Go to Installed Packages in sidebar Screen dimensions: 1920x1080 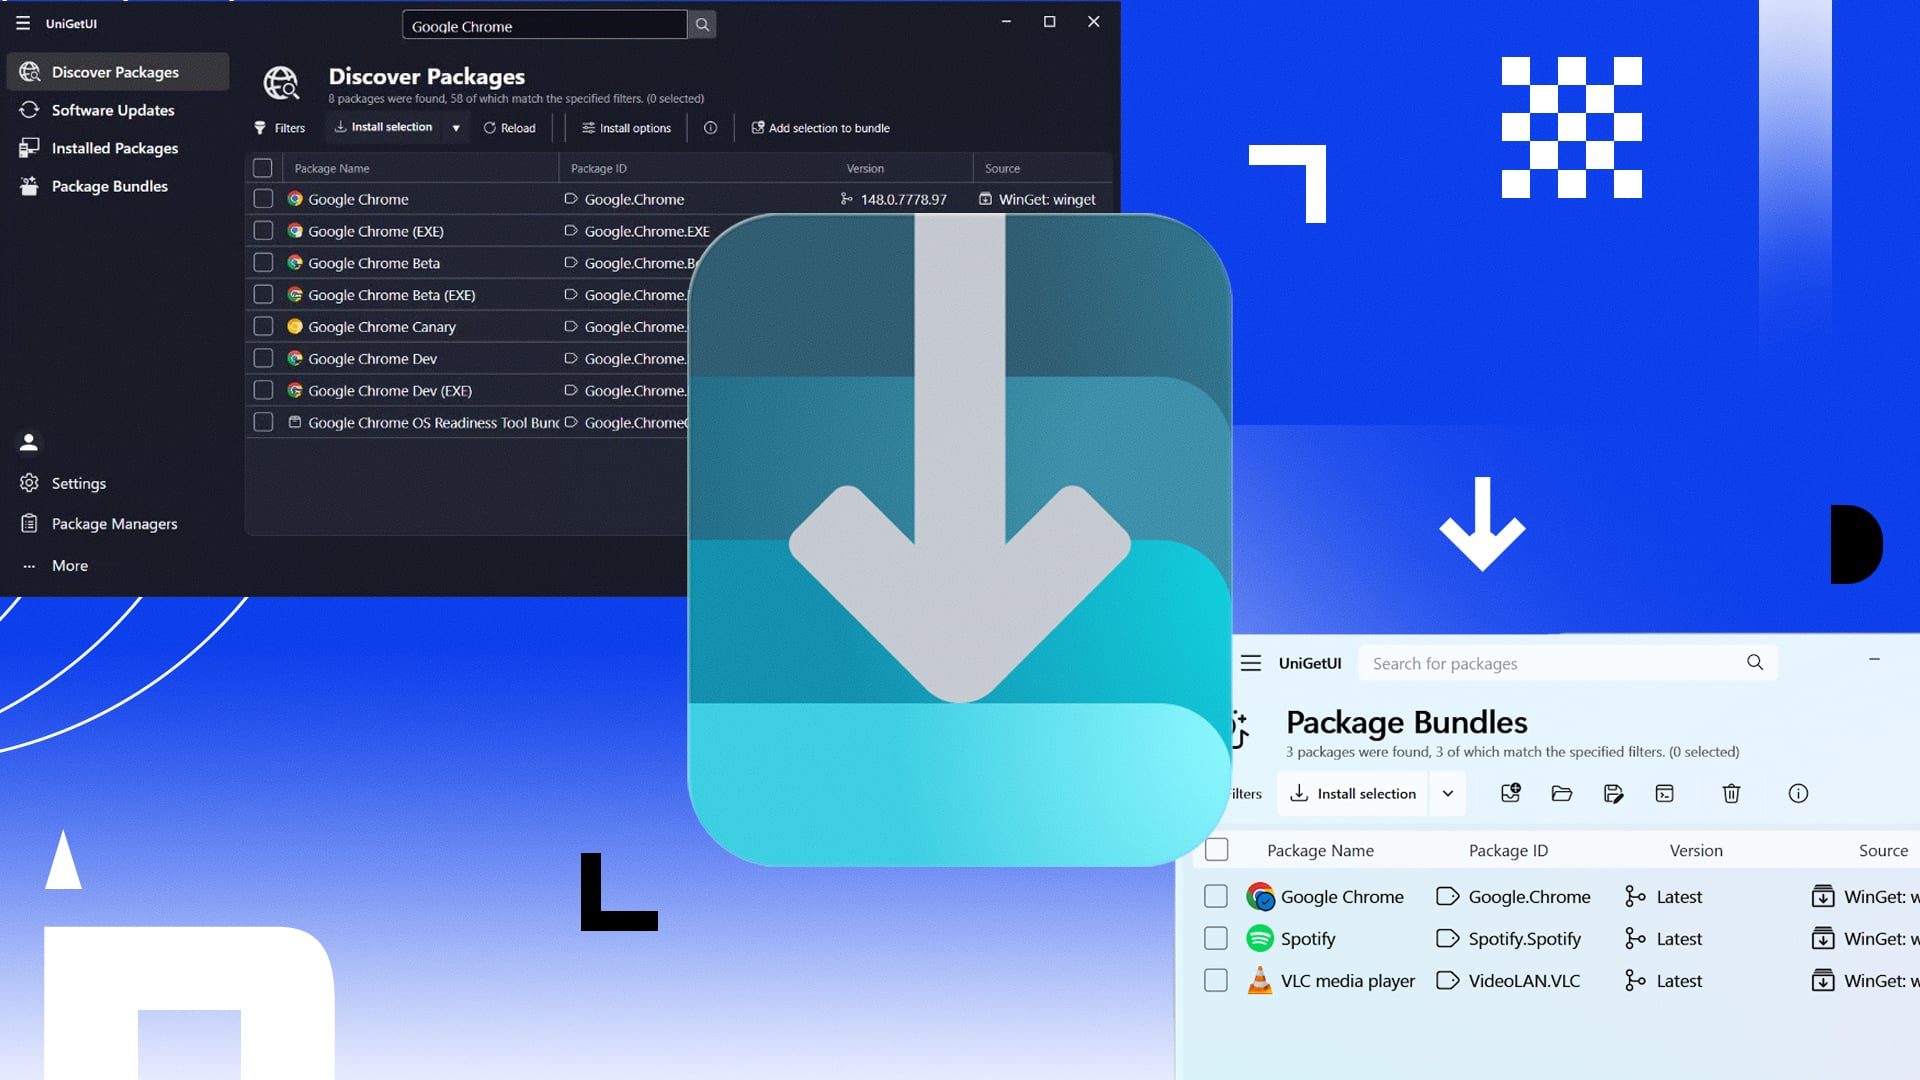[x=117, y=148]
